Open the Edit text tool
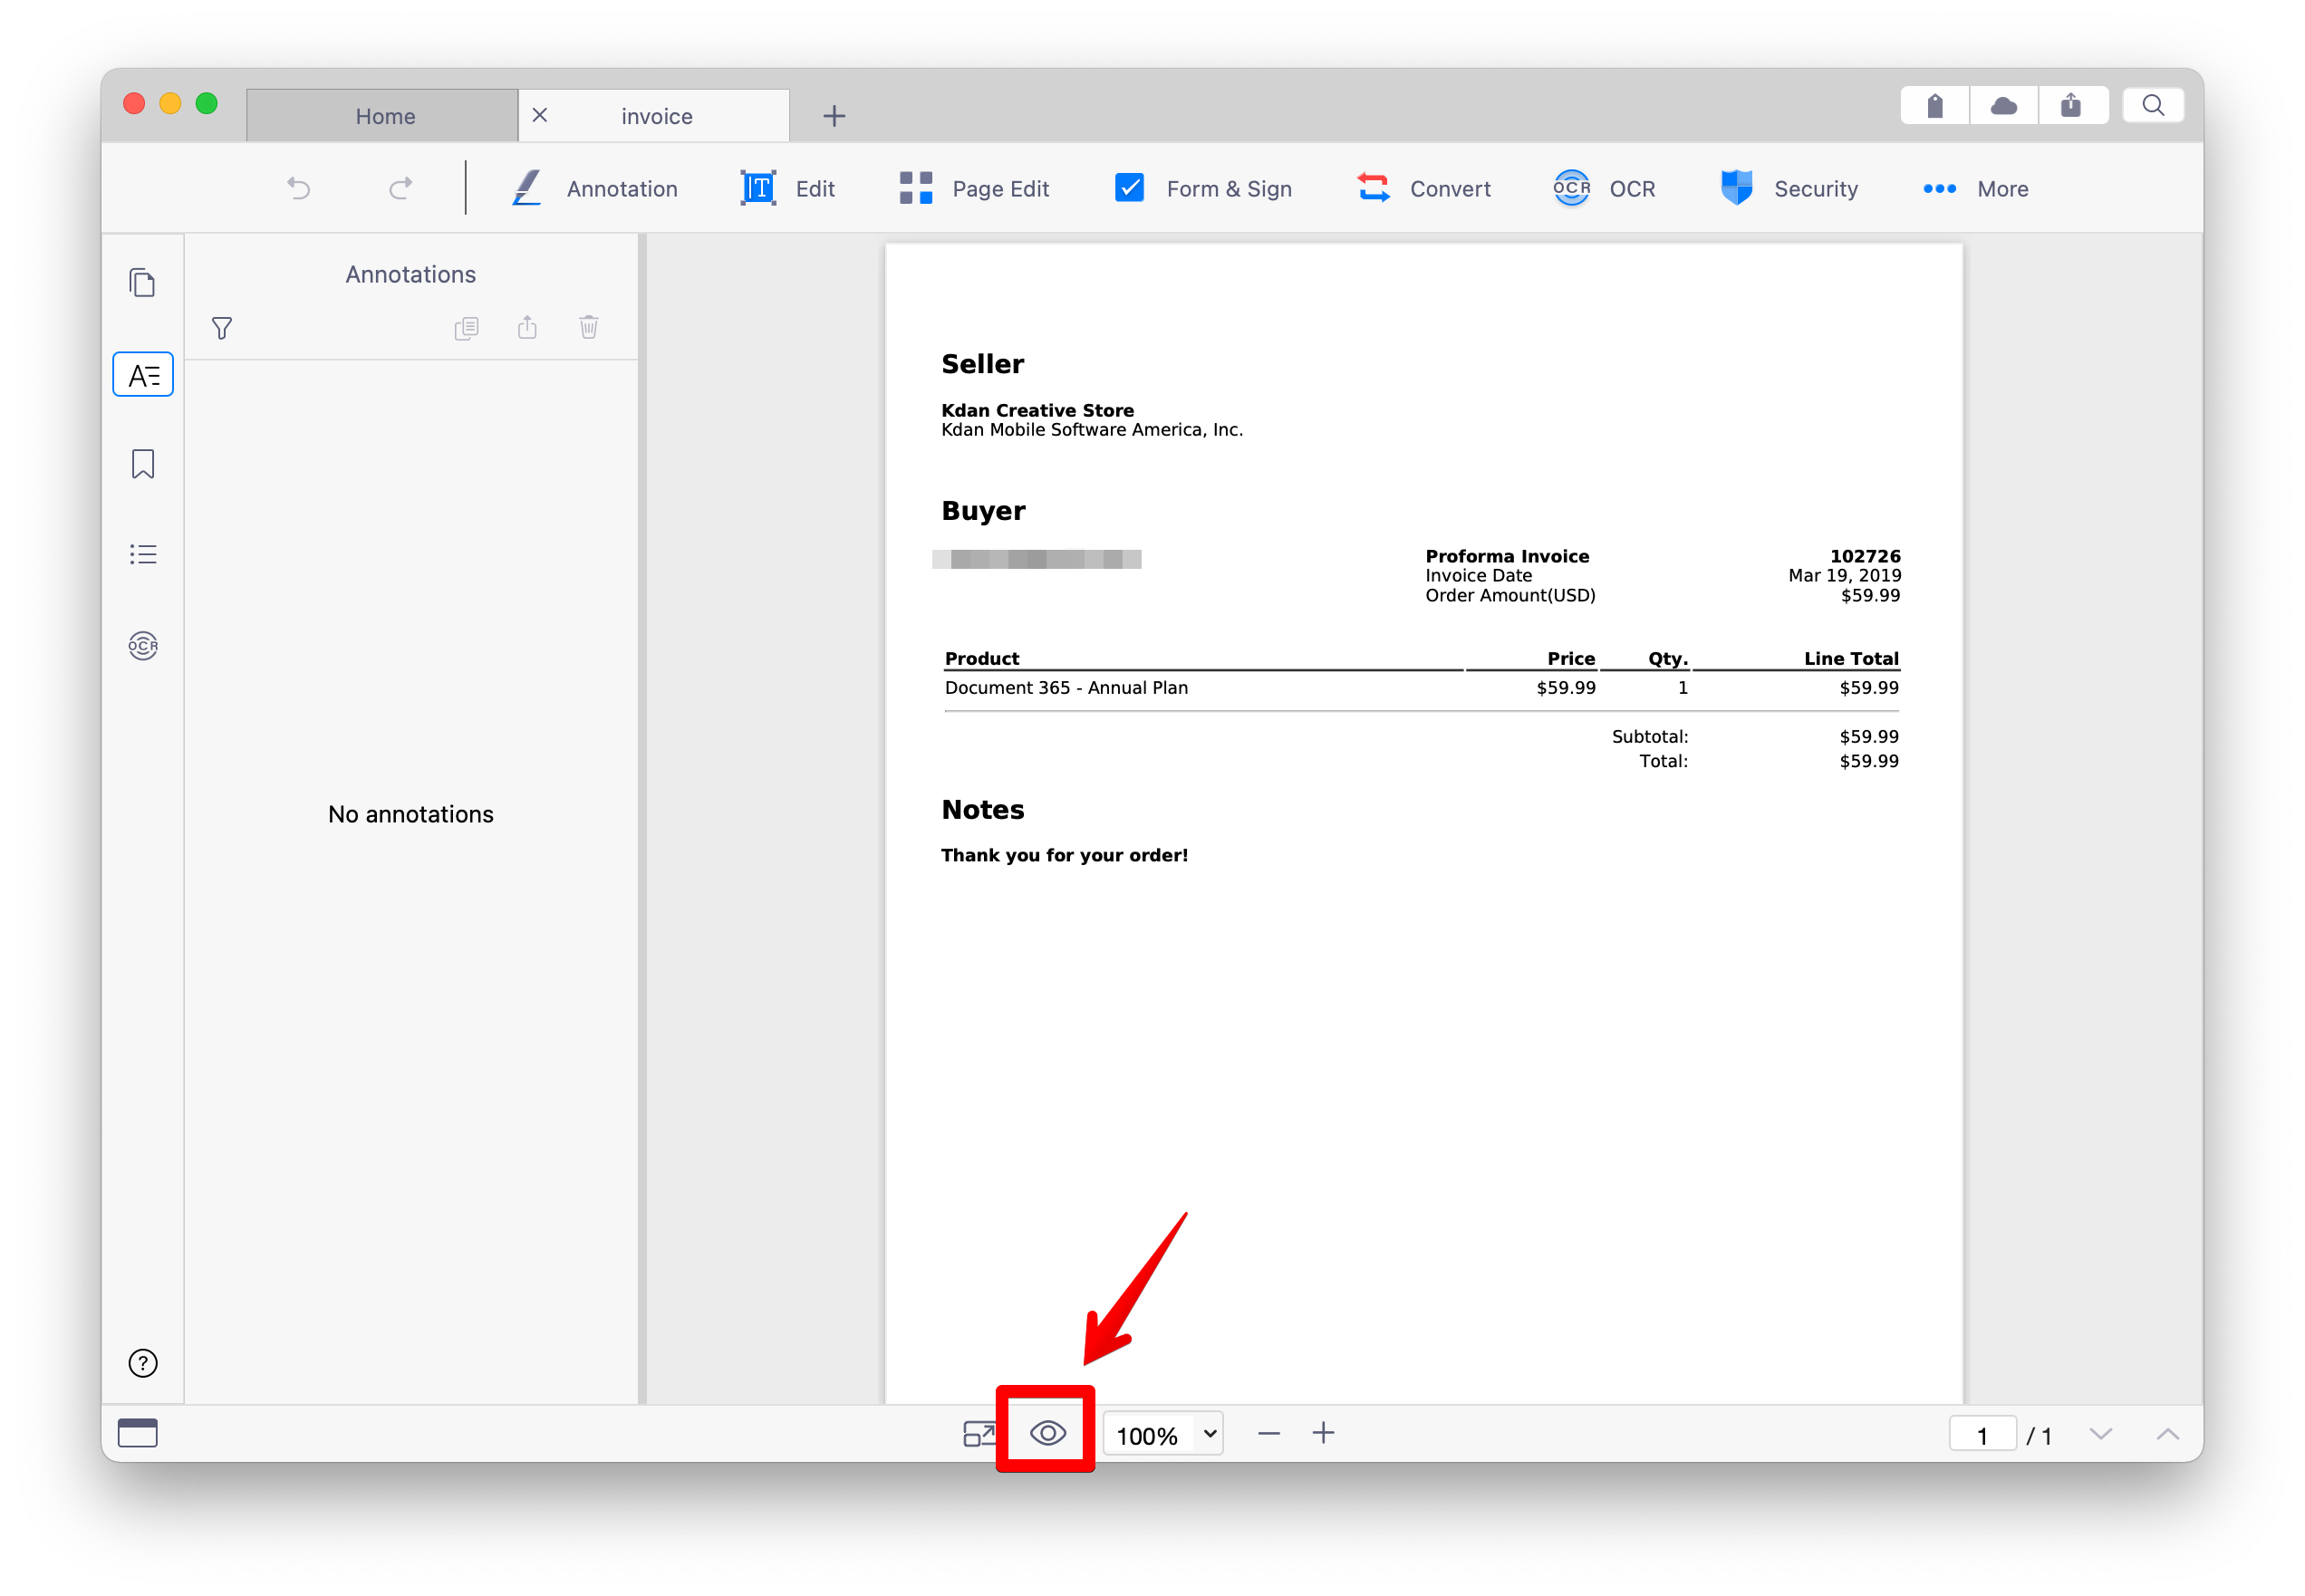Screen dimensions: 2305x1596 click(787, 188)
